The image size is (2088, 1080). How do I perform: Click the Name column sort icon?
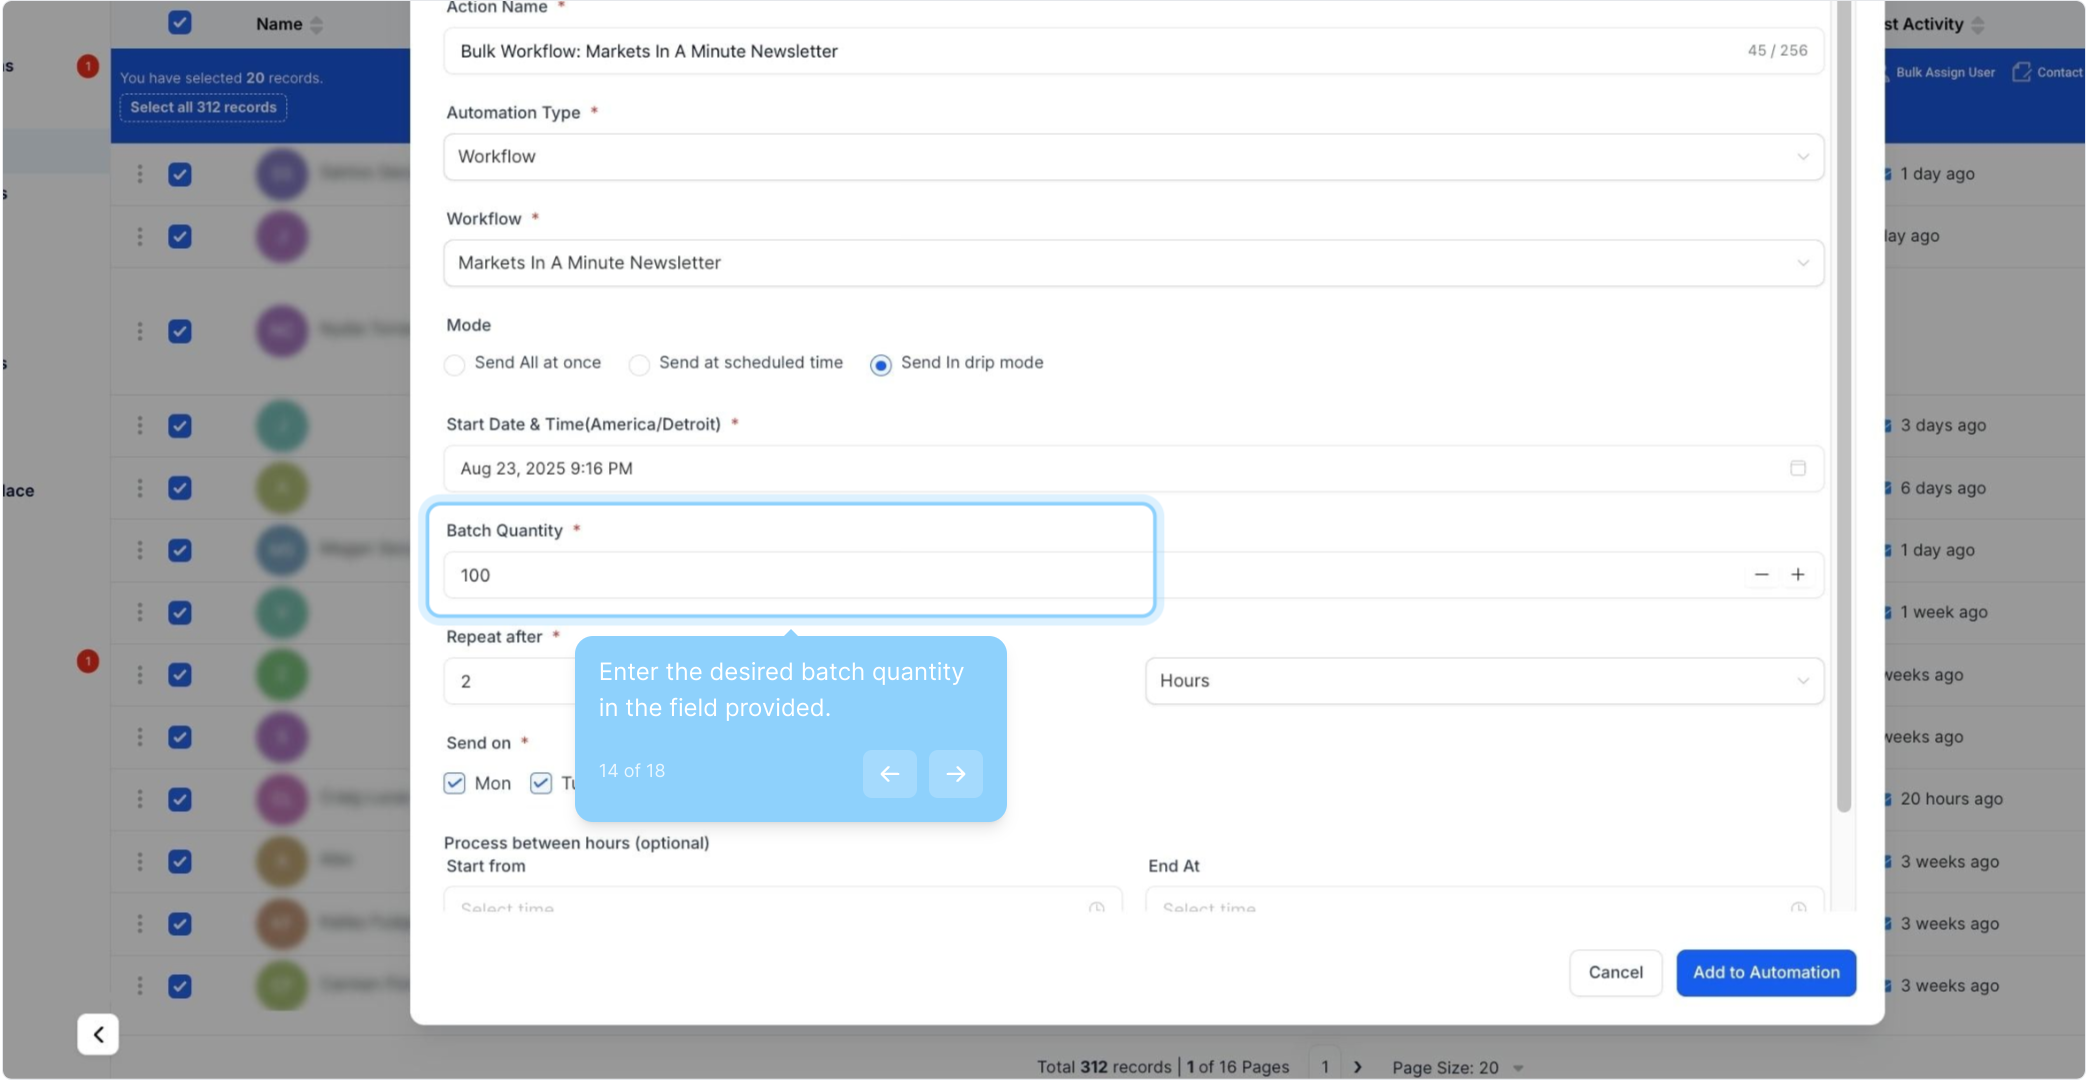pyautogui.click(x=316, y=25)
